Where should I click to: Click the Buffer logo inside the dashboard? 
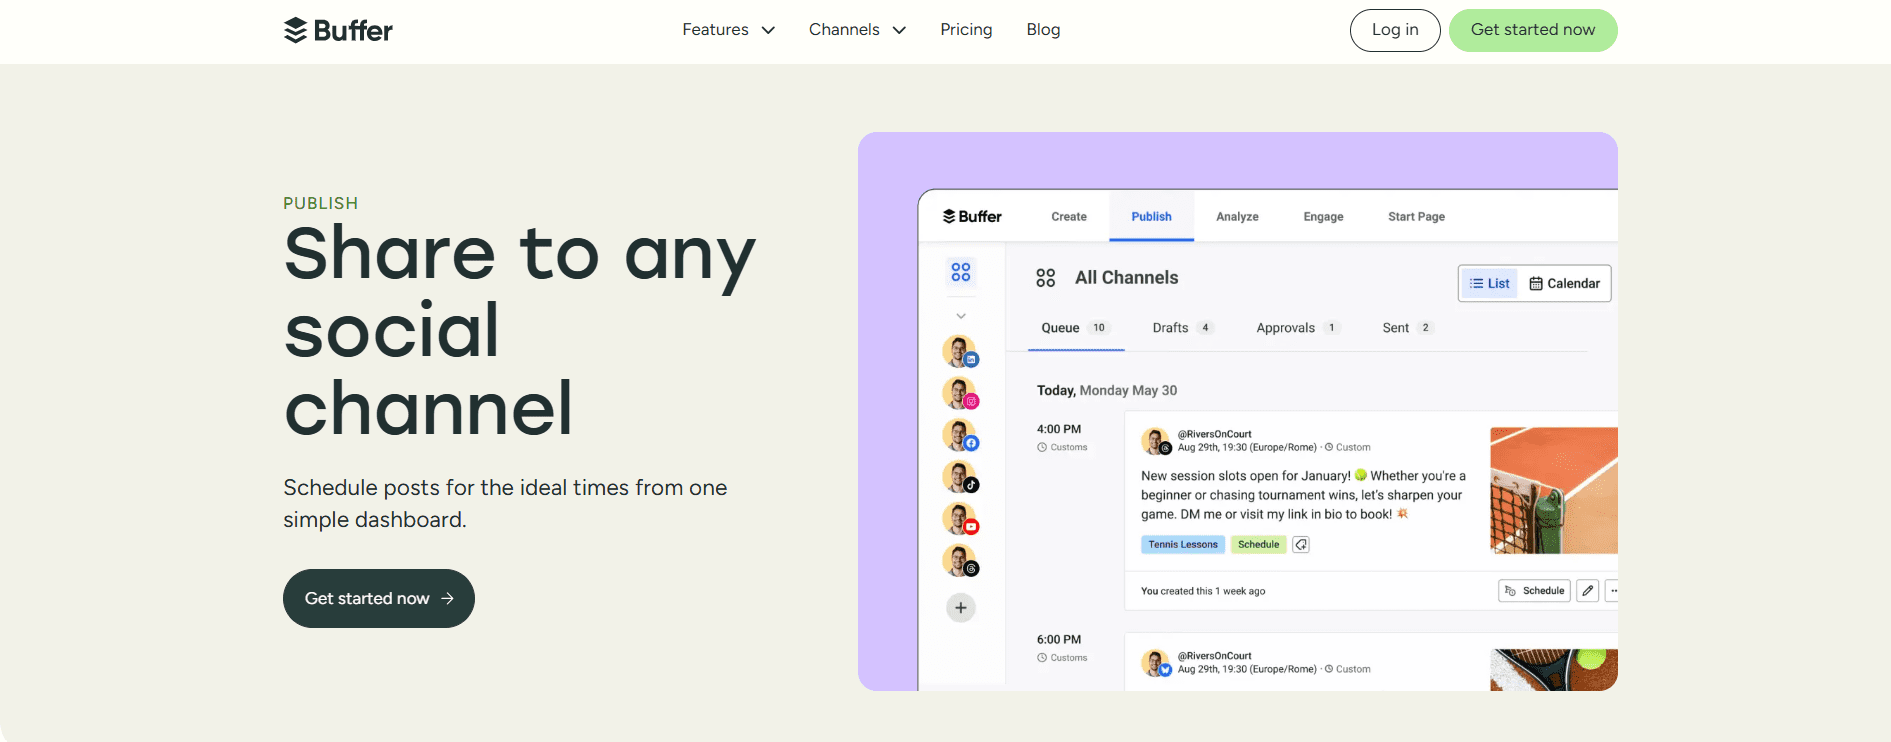(972, 216)
